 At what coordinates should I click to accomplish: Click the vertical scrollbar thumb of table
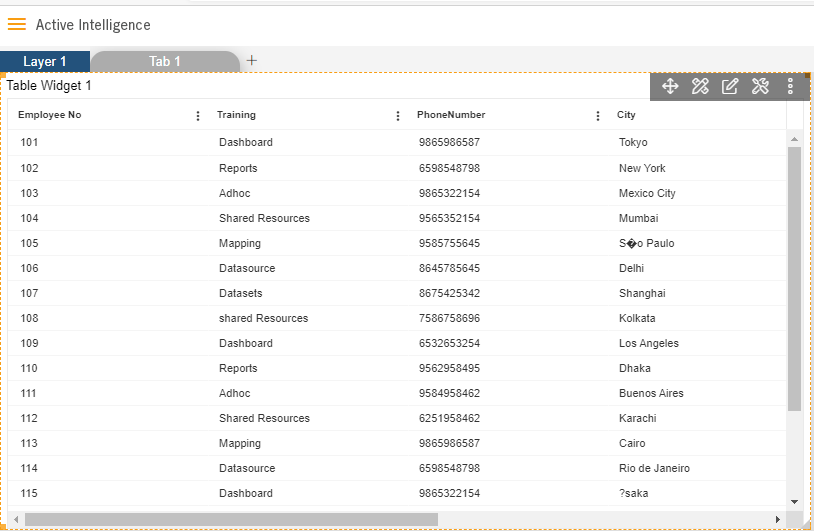pos(794,279)
